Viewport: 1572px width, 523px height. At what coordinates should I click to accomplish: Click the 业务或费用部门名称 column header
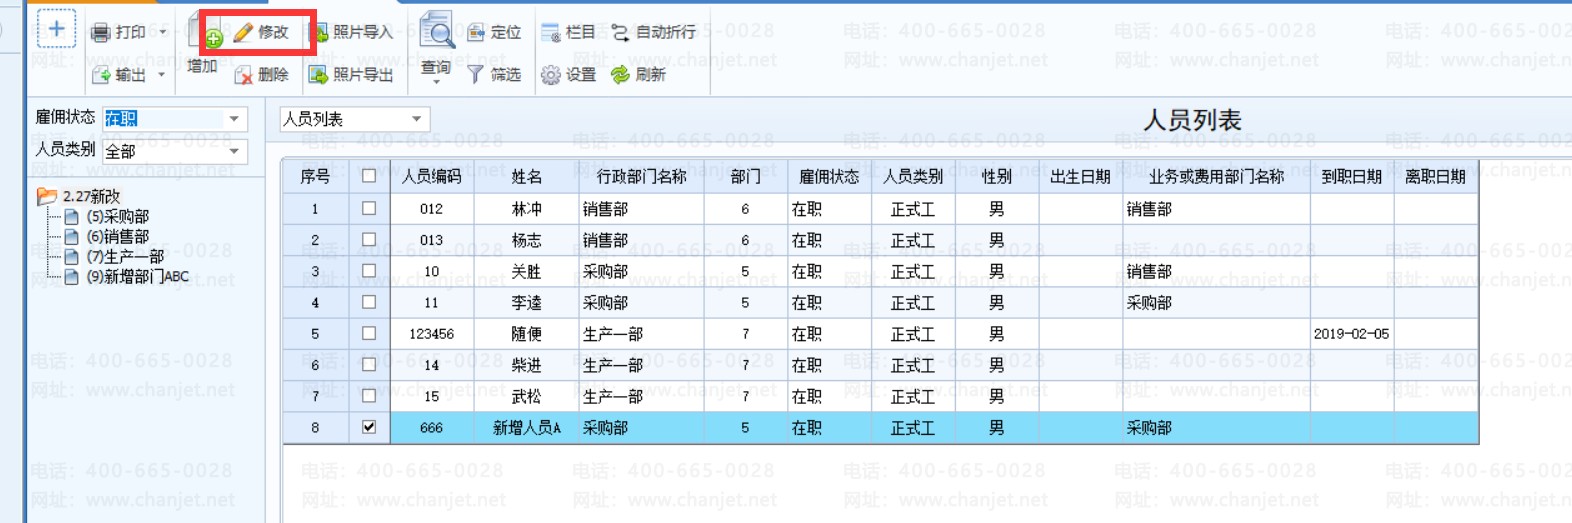click(x=1216, y=176)
